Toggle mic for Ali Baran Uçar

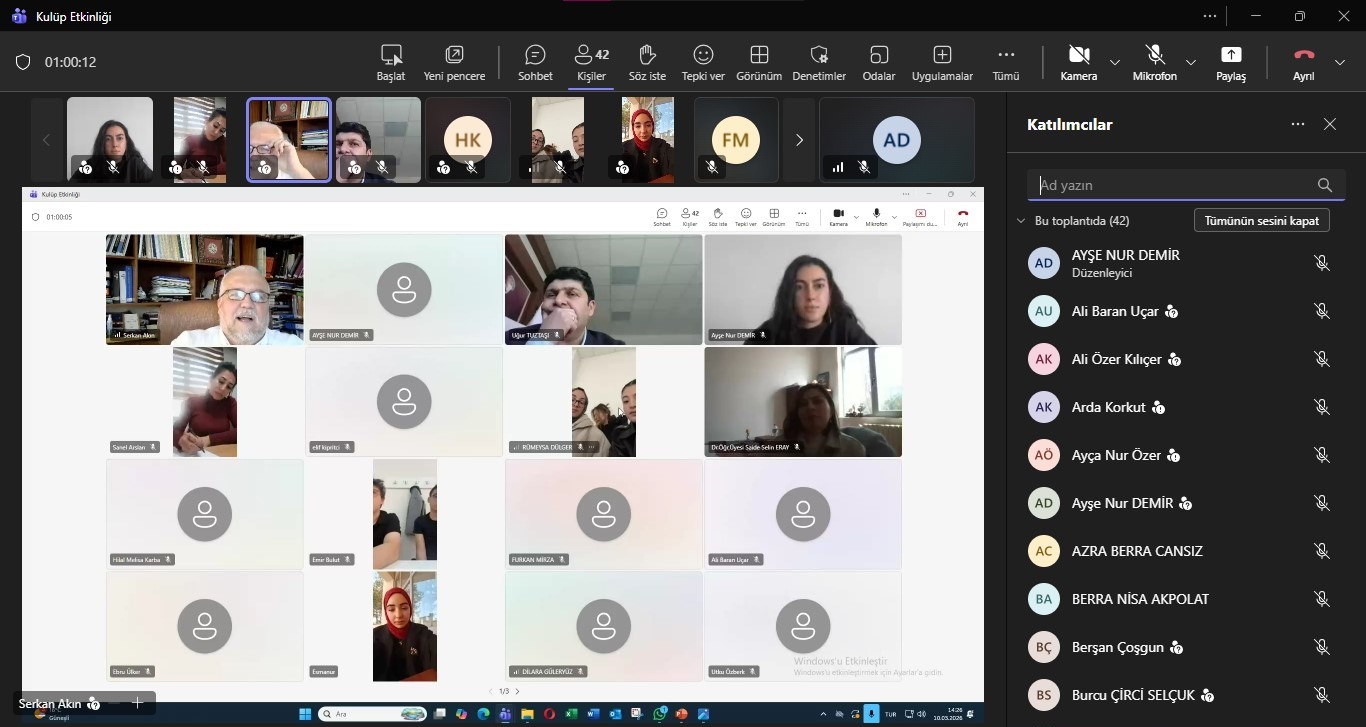(x=1321, y=311)
